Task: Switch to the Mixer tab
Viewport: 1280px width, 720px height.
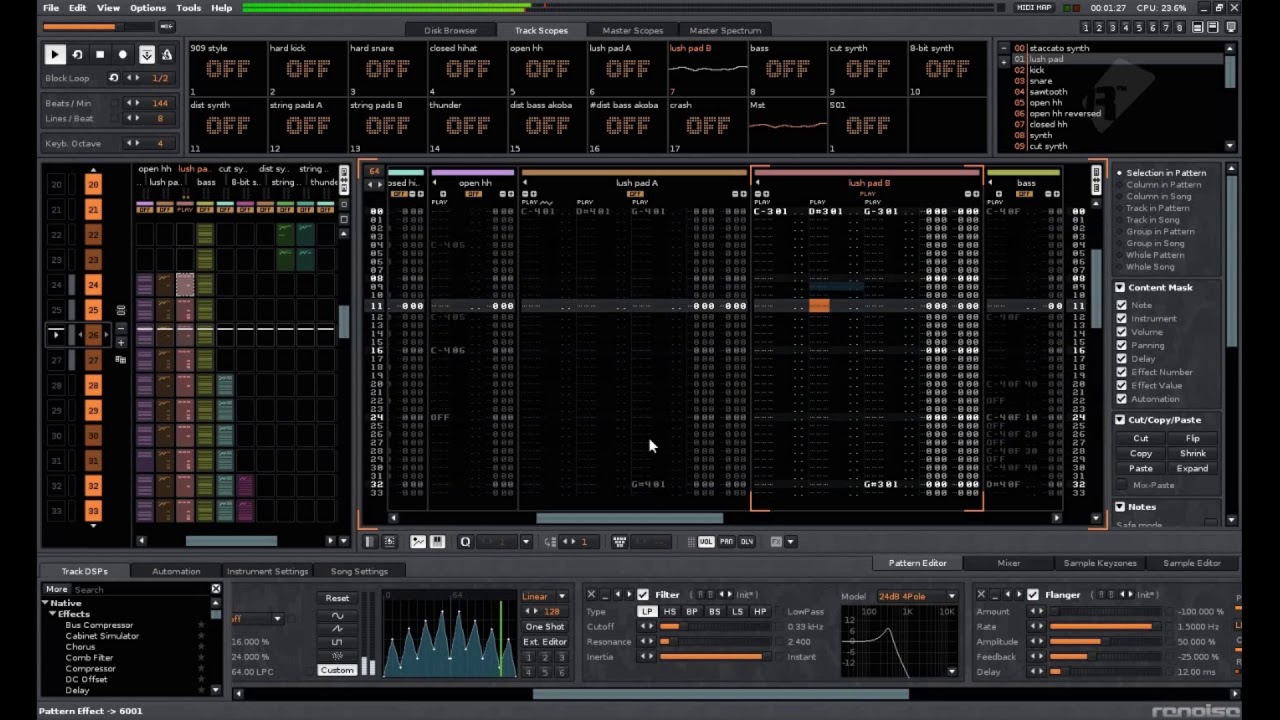Action: 1008,563
